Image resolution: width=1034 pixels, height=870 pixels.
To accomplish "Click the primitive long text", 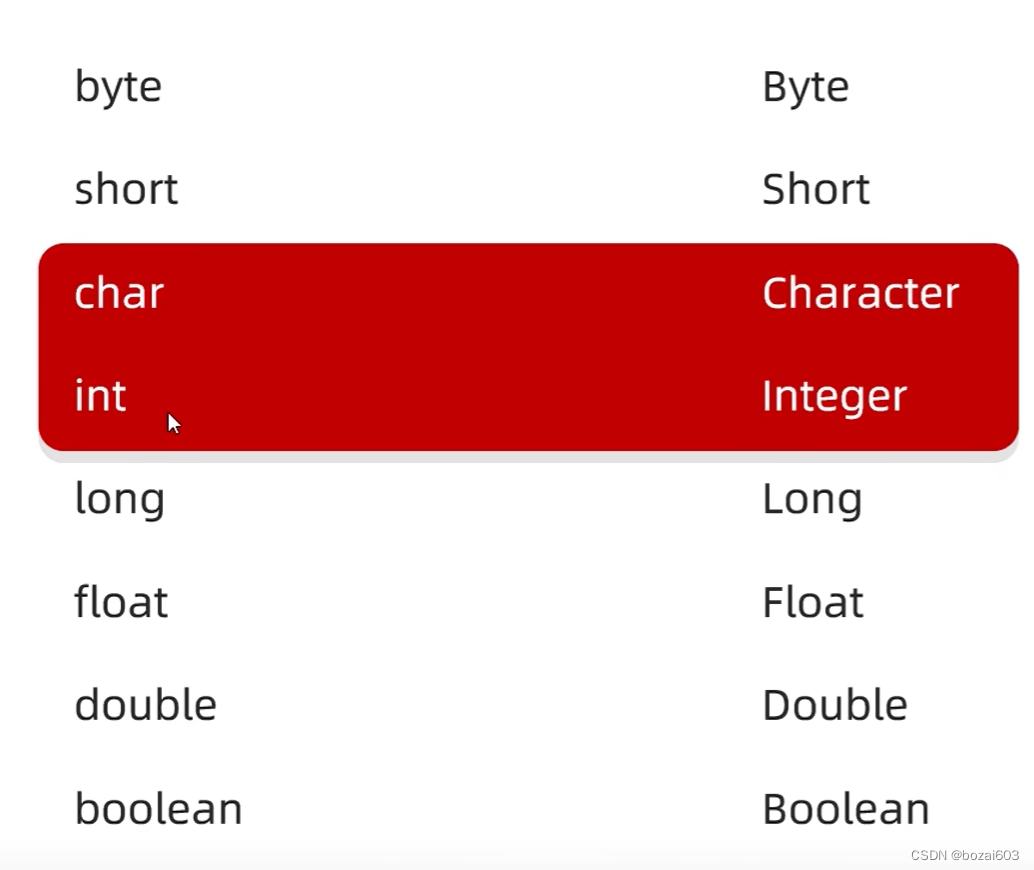I will click(x=119, y=500).
